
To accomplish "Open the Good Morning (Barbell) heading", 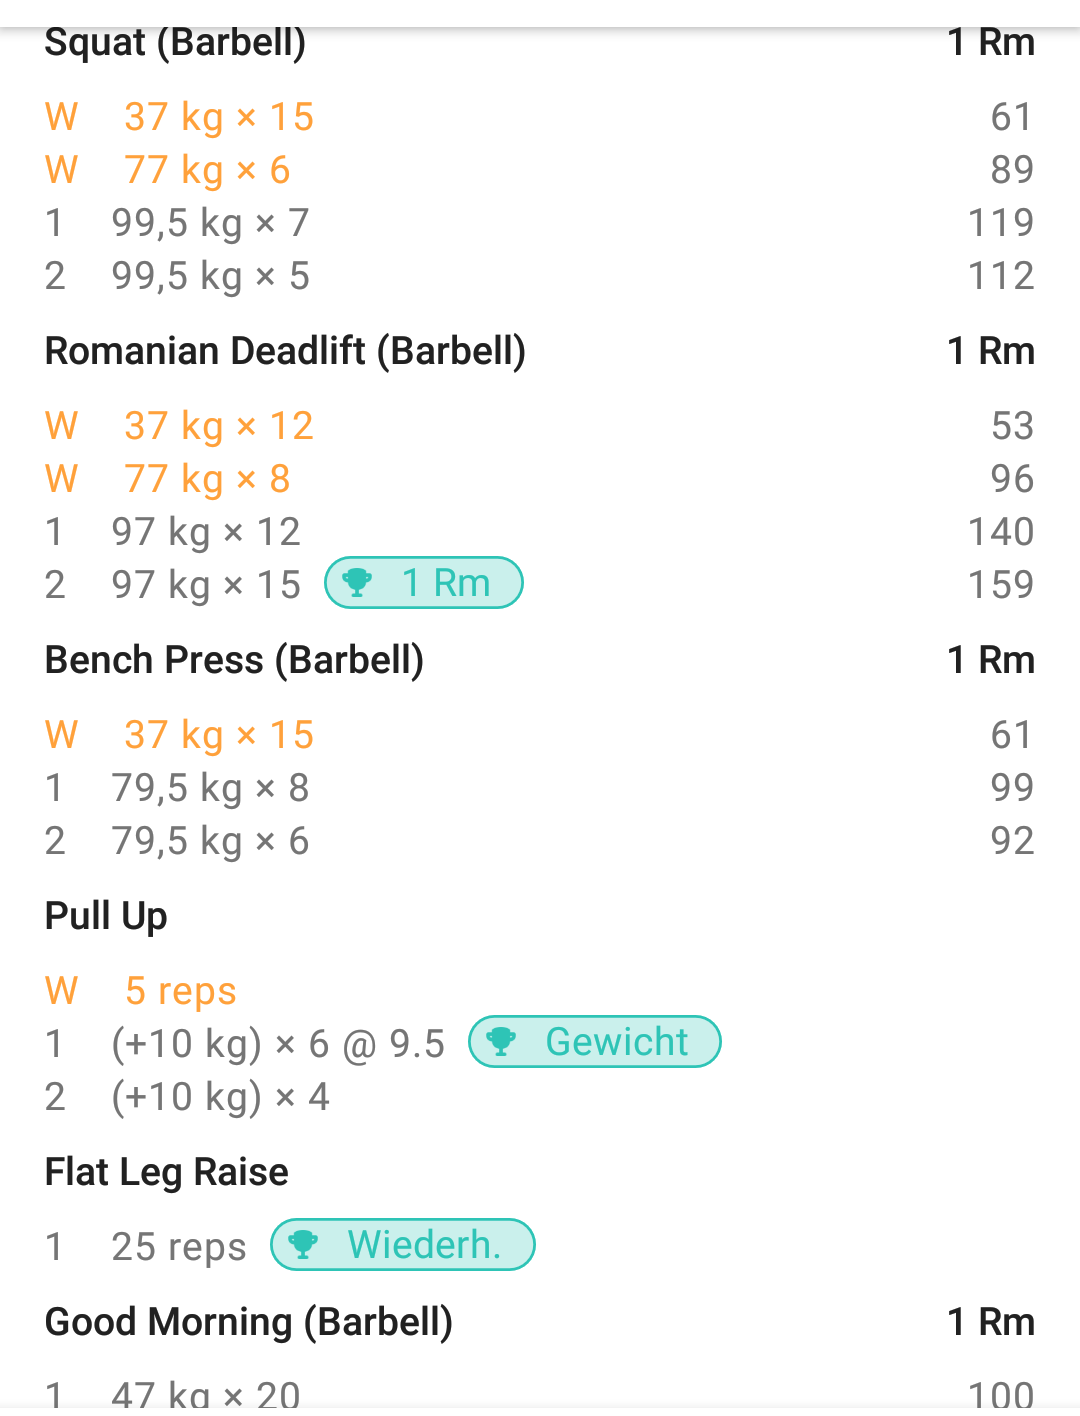I will (249, 1322).
